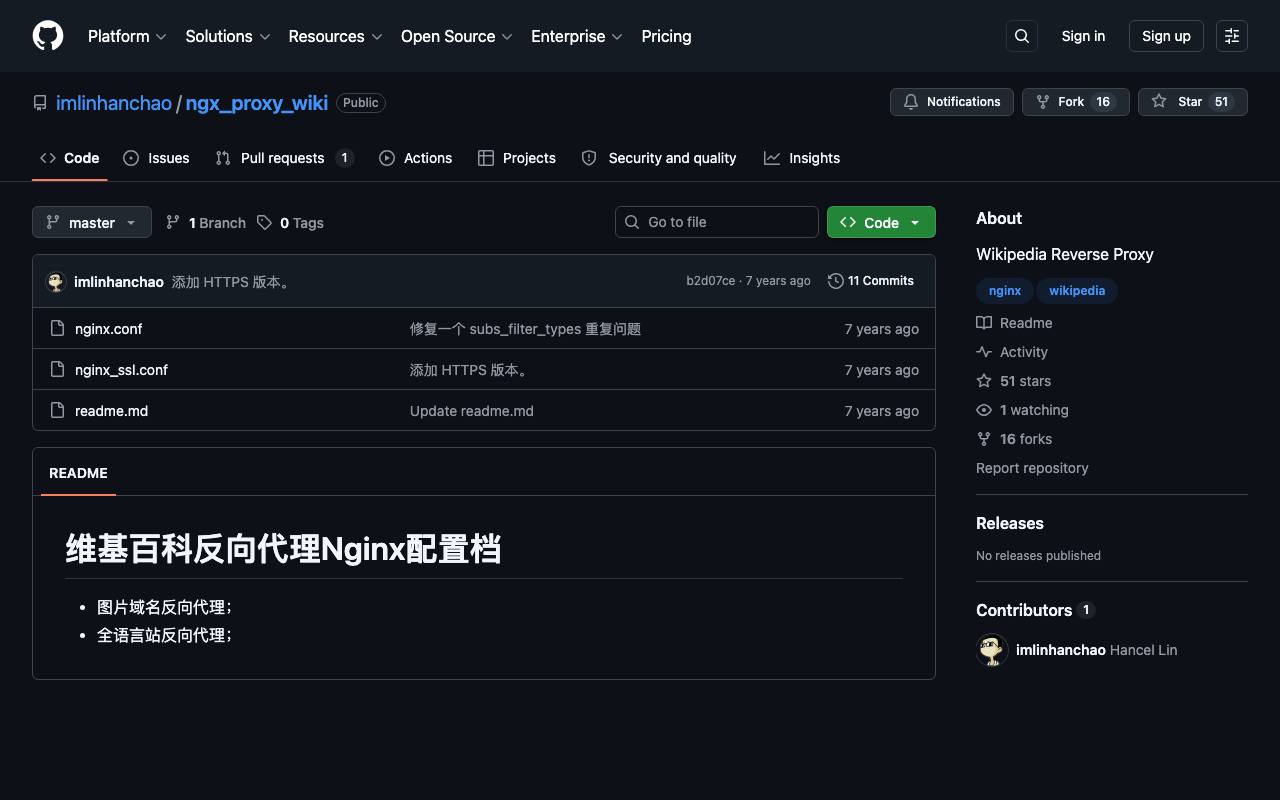The height and width of the screenshot is (800, 1280).
Task: Fork the repository
Action: [1076, 102]
